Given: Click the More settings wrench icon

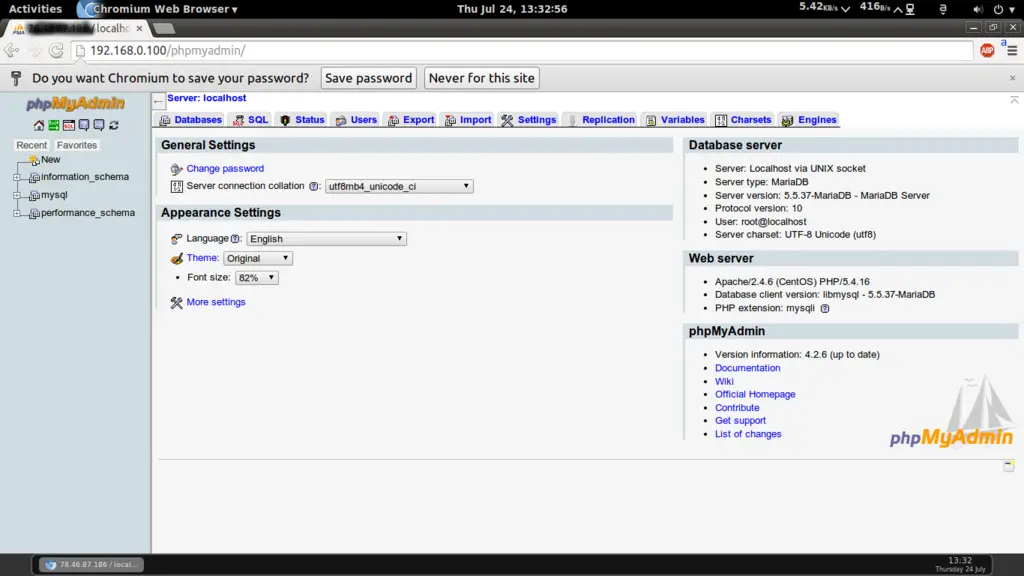Looking at the screenshot, I should [176, 303].
